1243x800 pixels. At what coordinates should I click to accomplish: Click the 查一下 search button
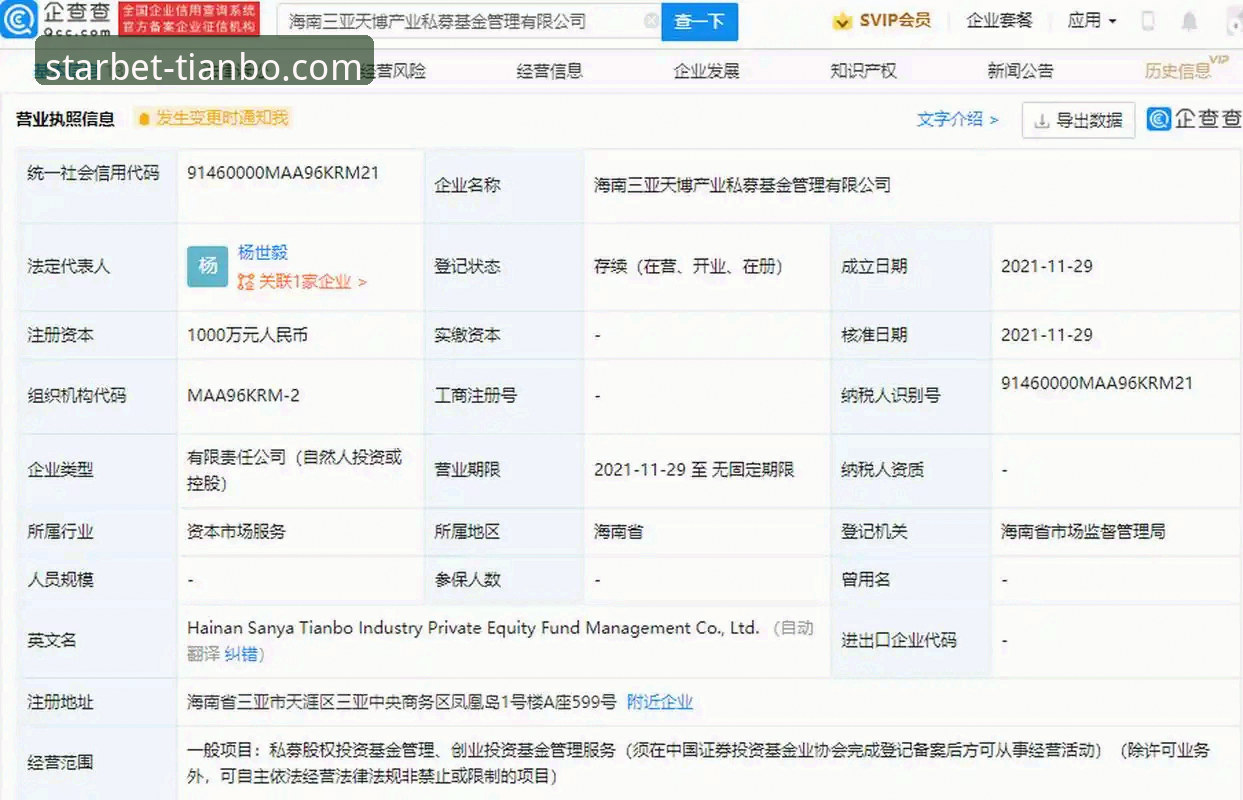699,21
